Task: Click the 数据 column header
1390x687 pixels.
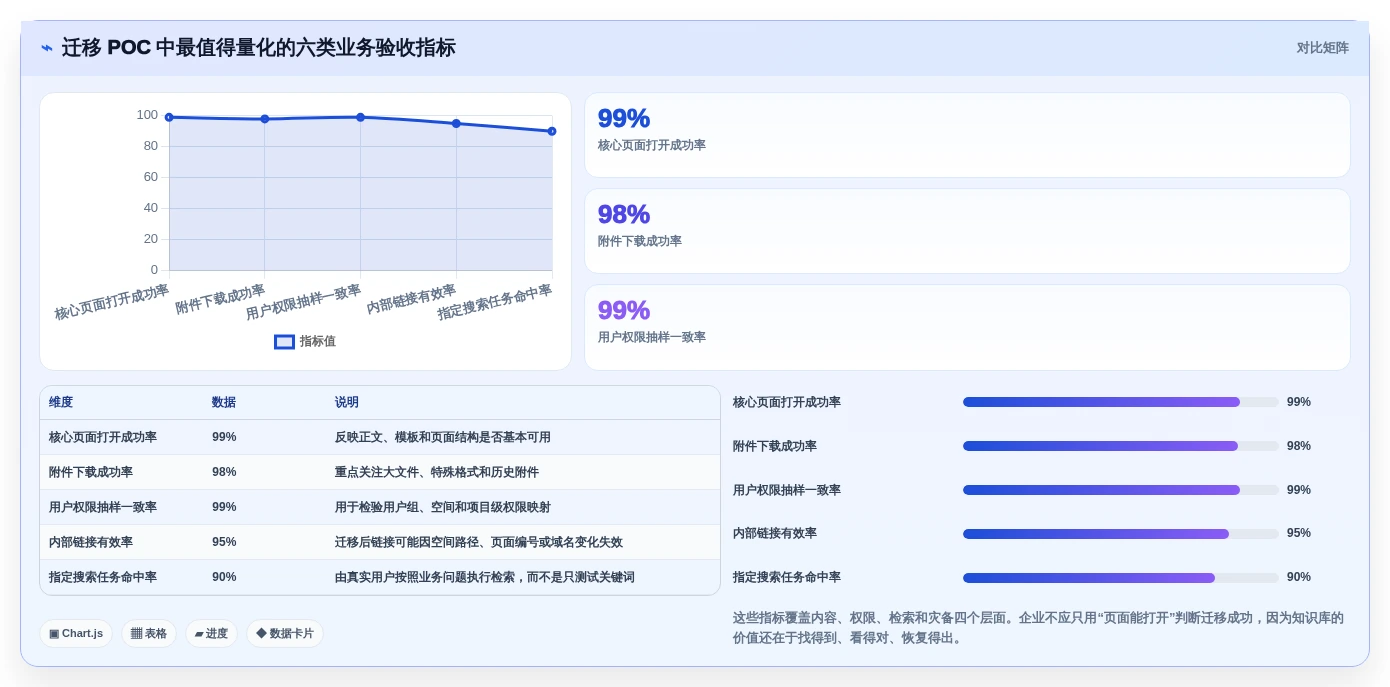Action: click(x=224, y=403)
